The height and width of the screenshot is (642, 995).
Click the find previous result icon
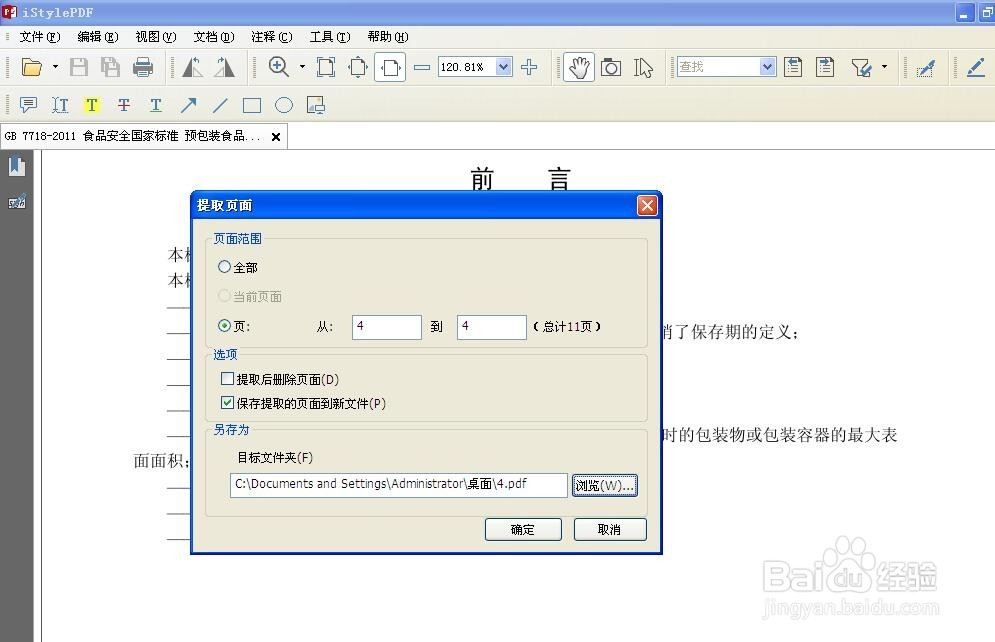point(793,67)
